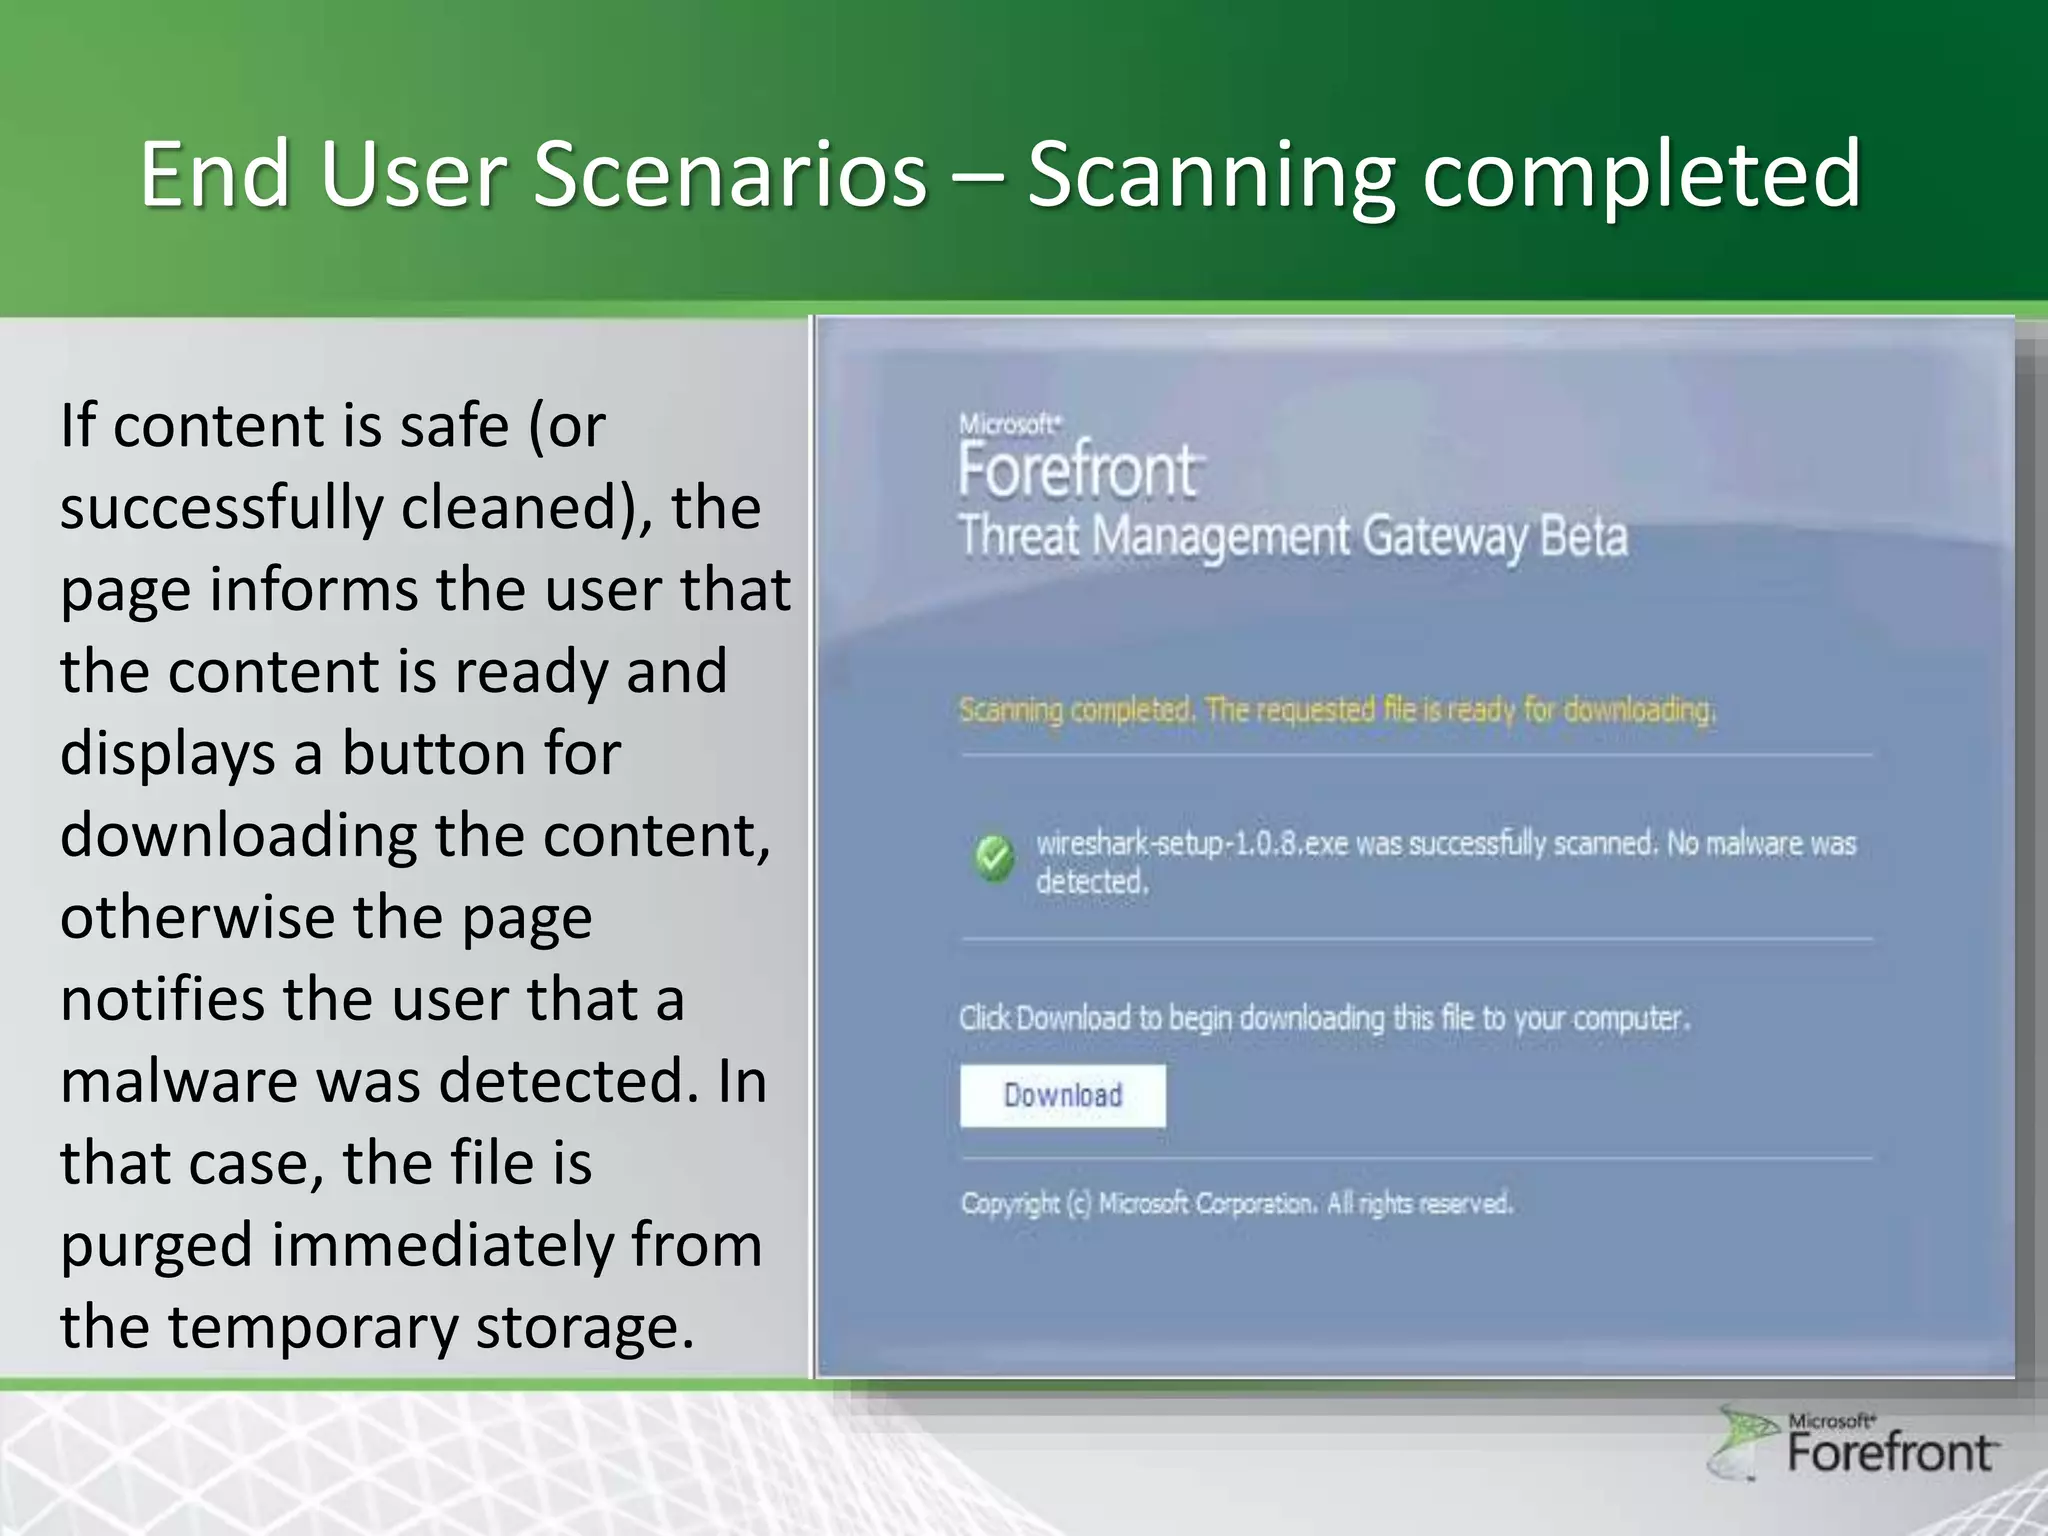Click 'Click Download to begin downloading' instruction text

pyautogui.click(x=1324, y=1018)
